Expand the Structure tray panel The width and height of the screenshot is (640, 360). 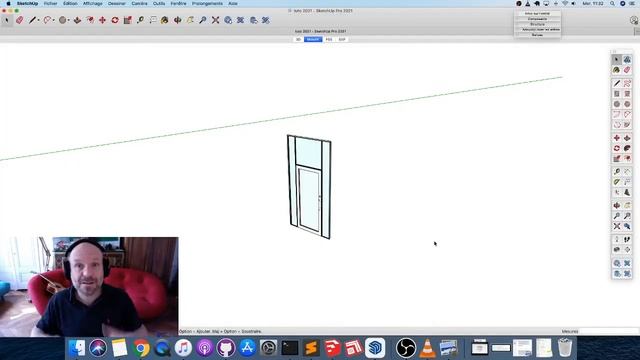click(537, 24)
